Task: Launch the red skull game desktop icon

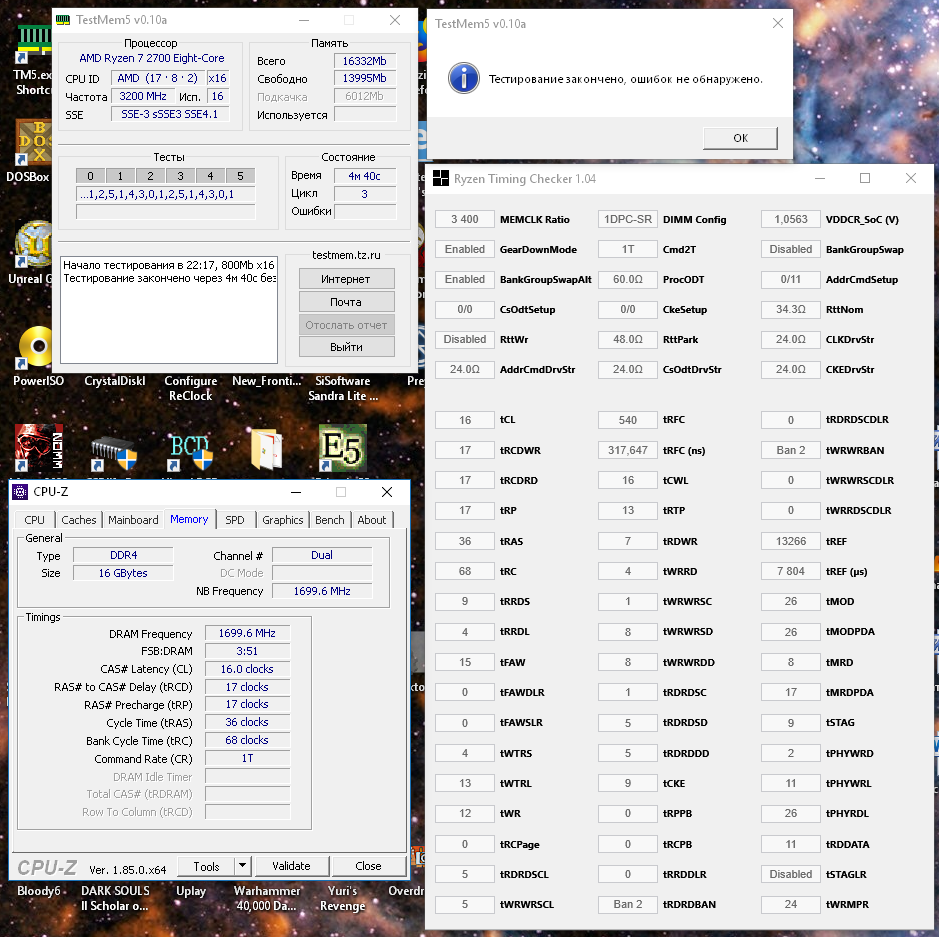Action: coord(38,447)
